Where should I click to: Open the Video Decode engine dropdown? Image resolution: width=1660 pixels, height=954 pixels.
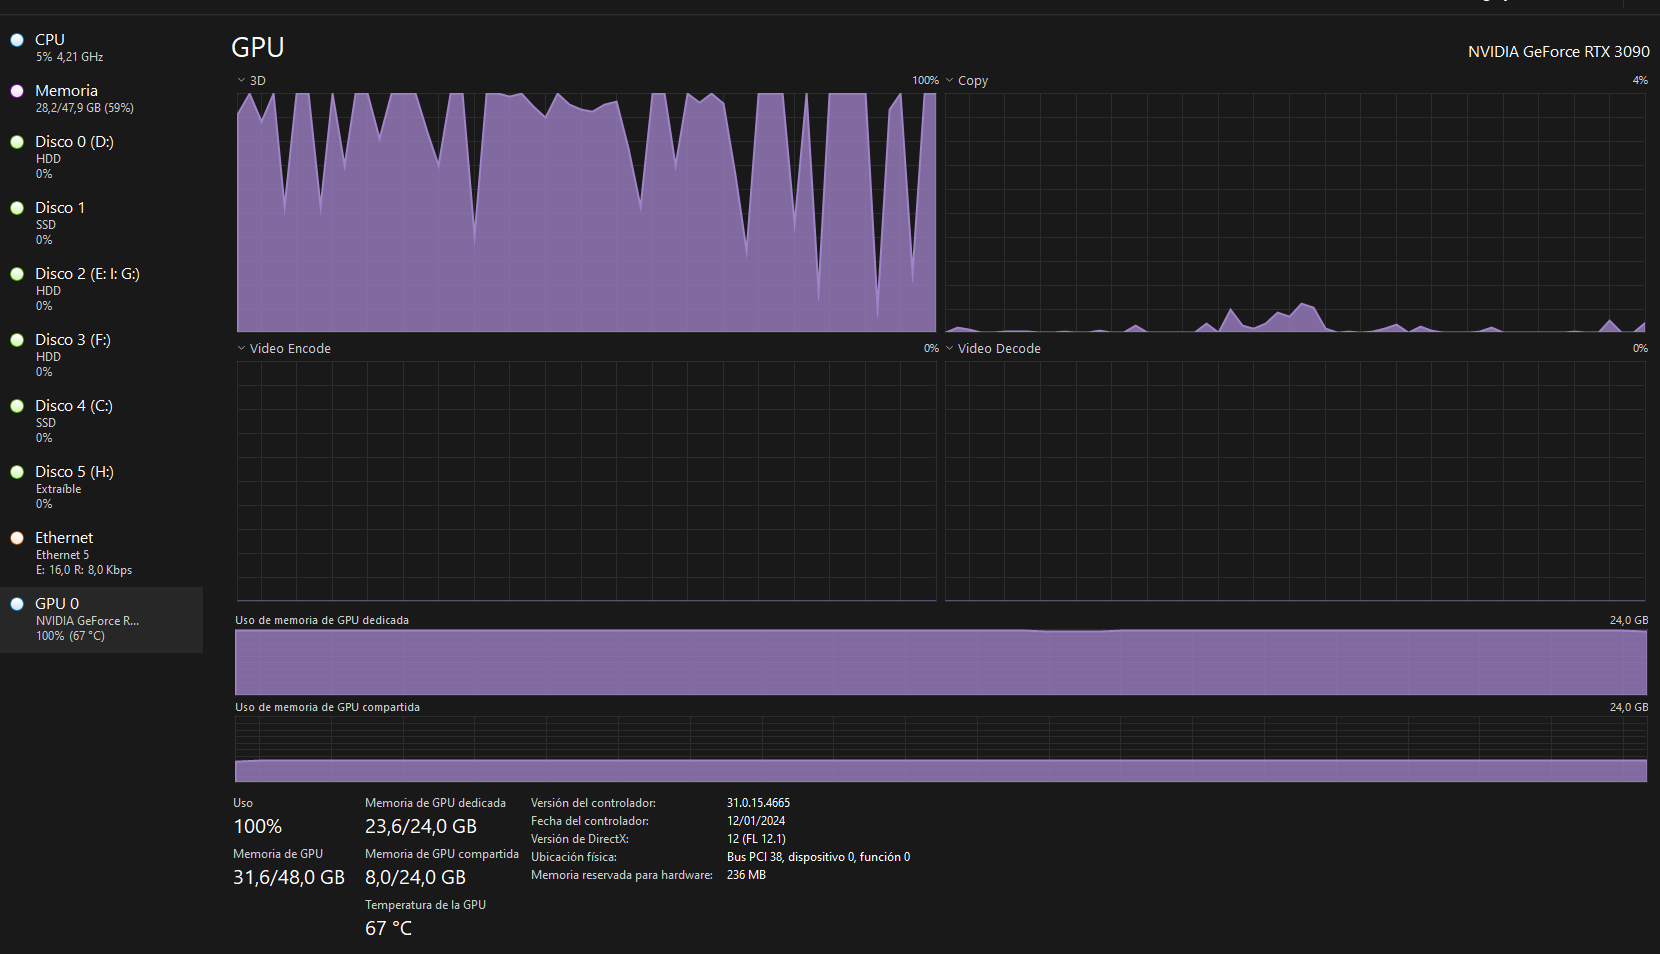(x=950, y=349)
